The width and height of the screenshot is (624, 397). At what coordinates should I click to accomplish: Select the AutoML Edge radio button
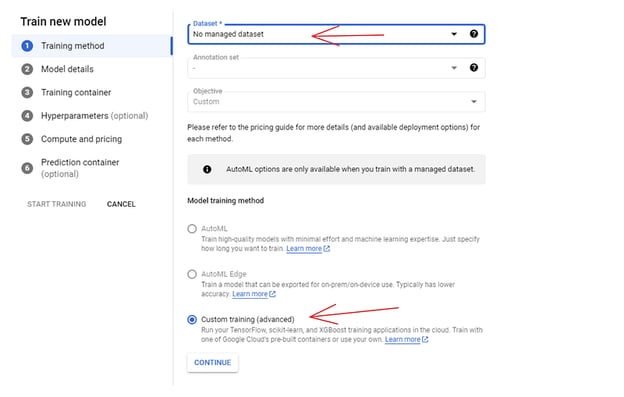click(192, 274)
